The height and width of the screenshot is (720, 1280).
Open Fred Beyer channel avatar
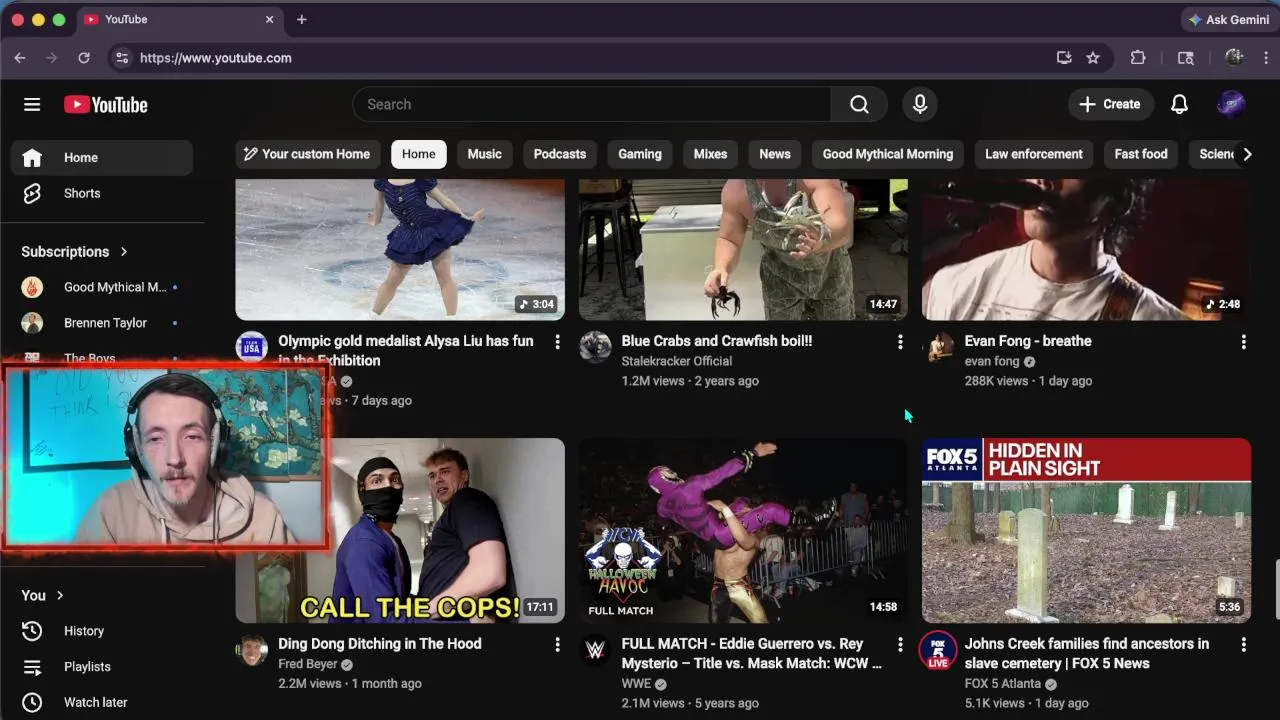click(x=252, y=650)
